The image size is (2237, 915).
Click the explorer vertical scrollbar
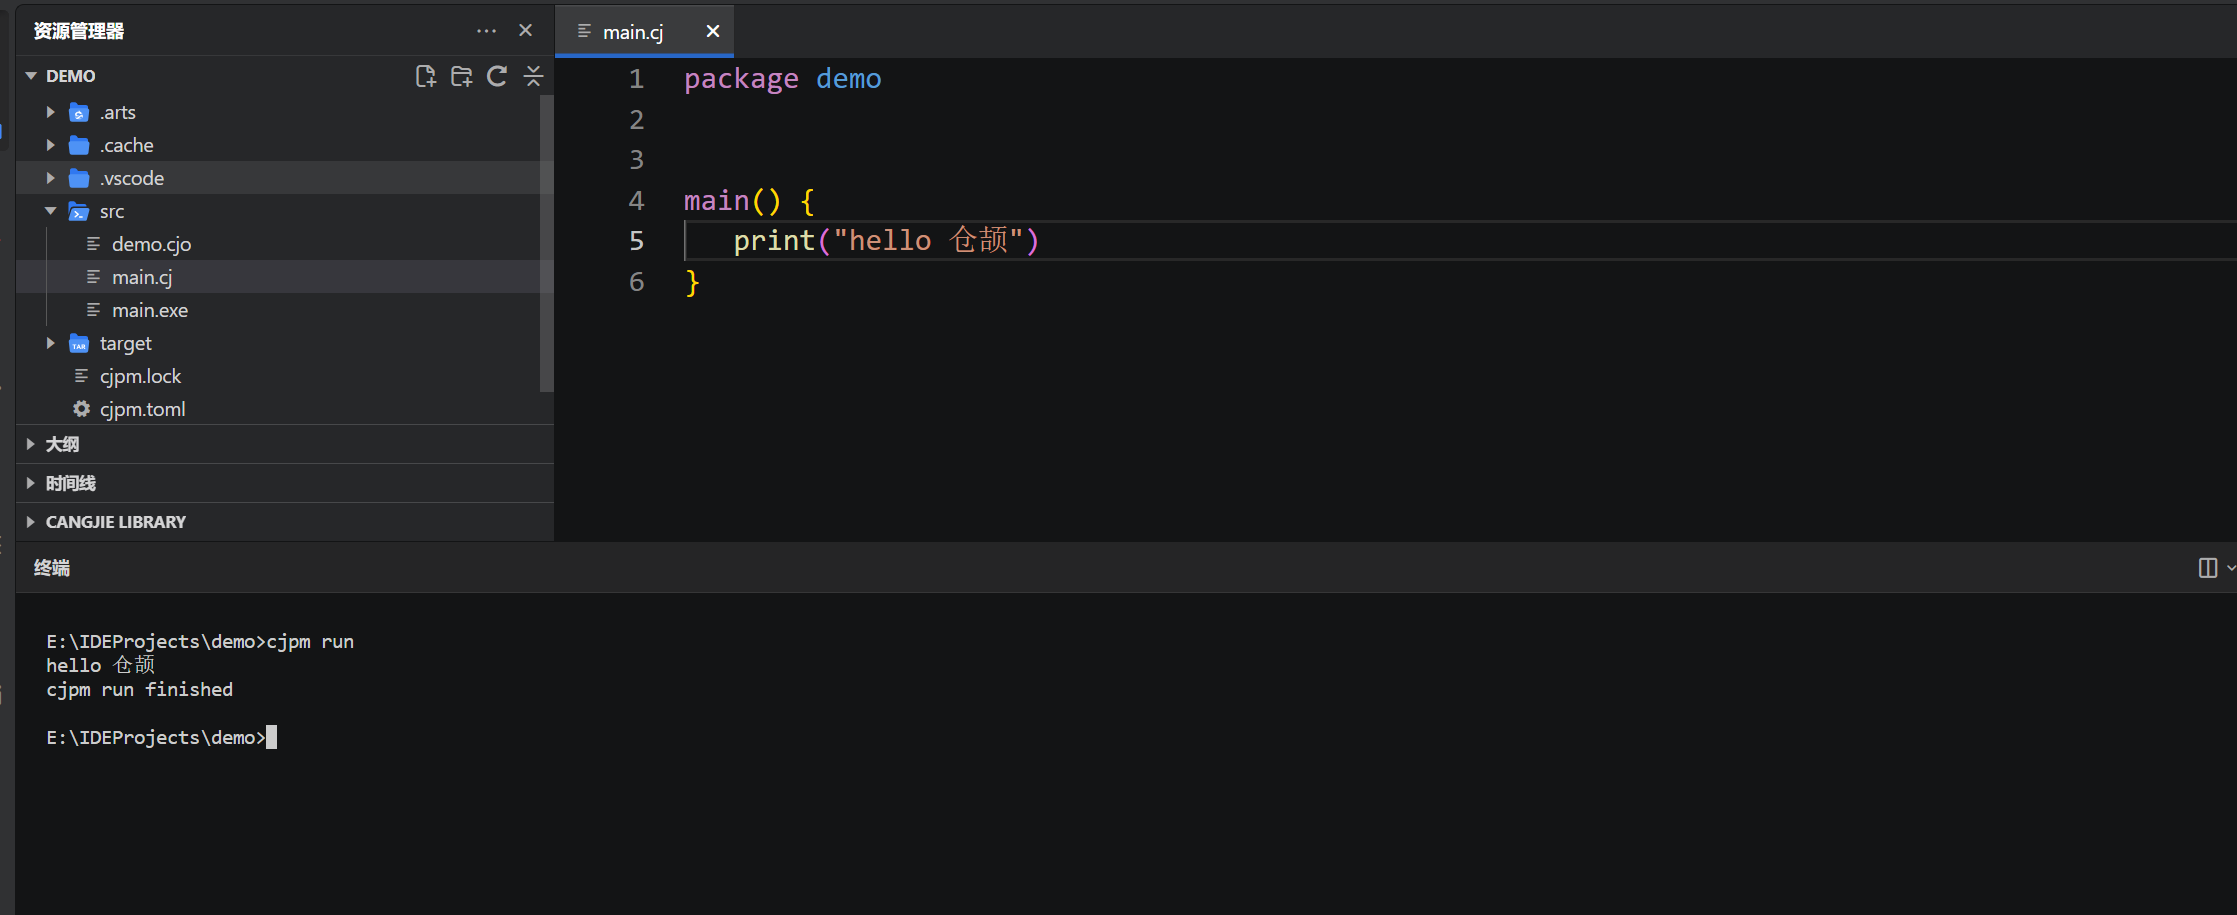[546, 243]
